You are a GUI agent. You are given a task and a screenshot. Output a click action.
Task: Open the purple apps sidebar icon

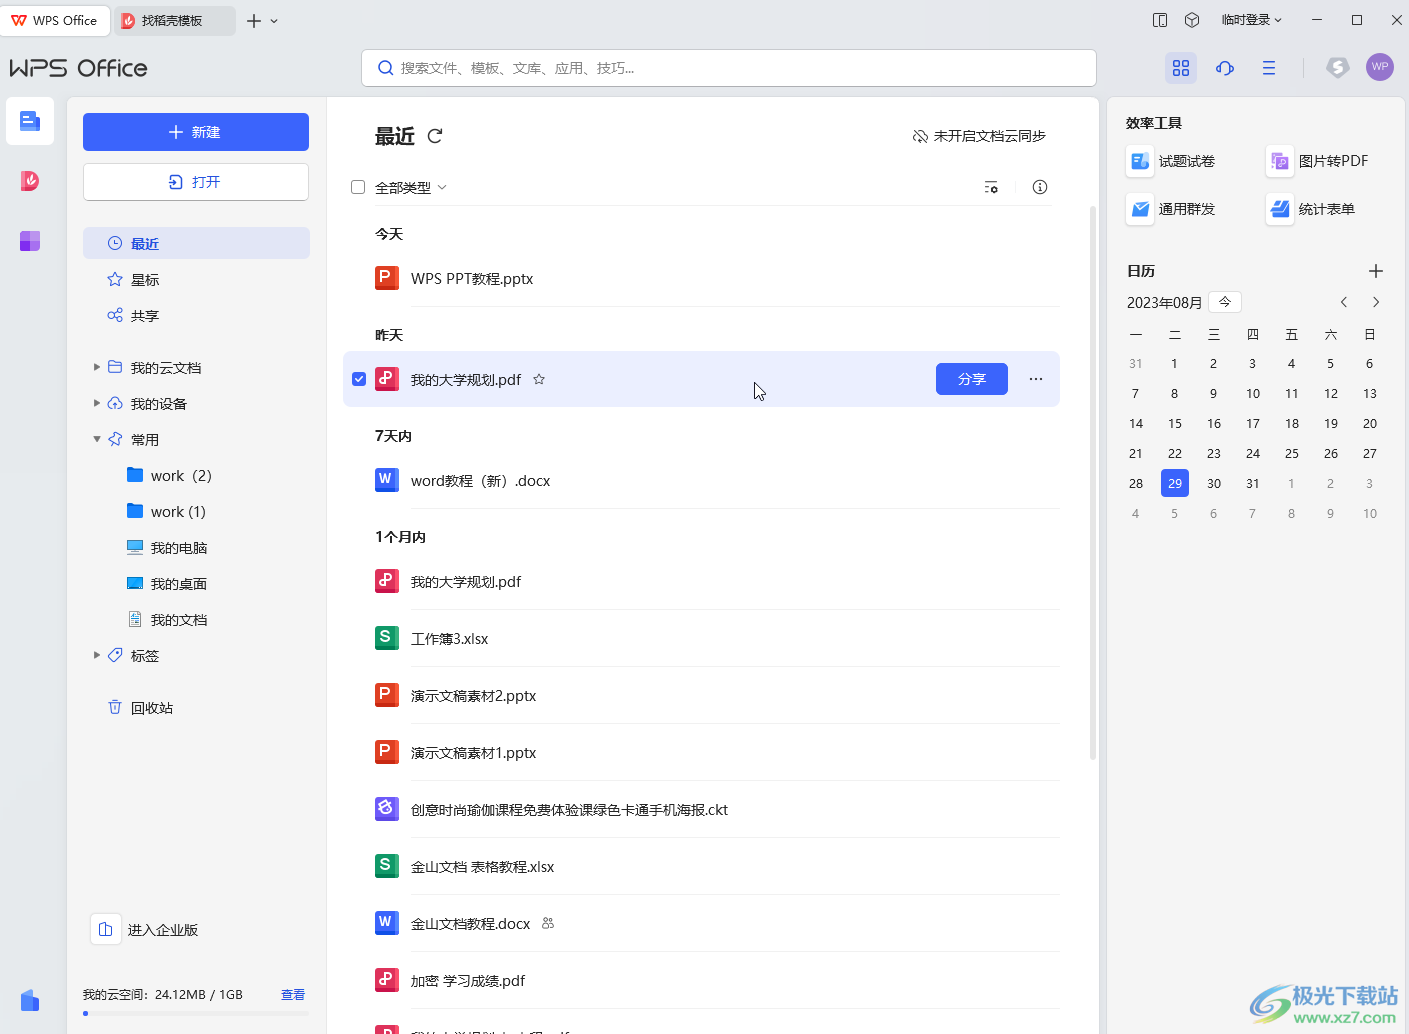coord(30,241)
